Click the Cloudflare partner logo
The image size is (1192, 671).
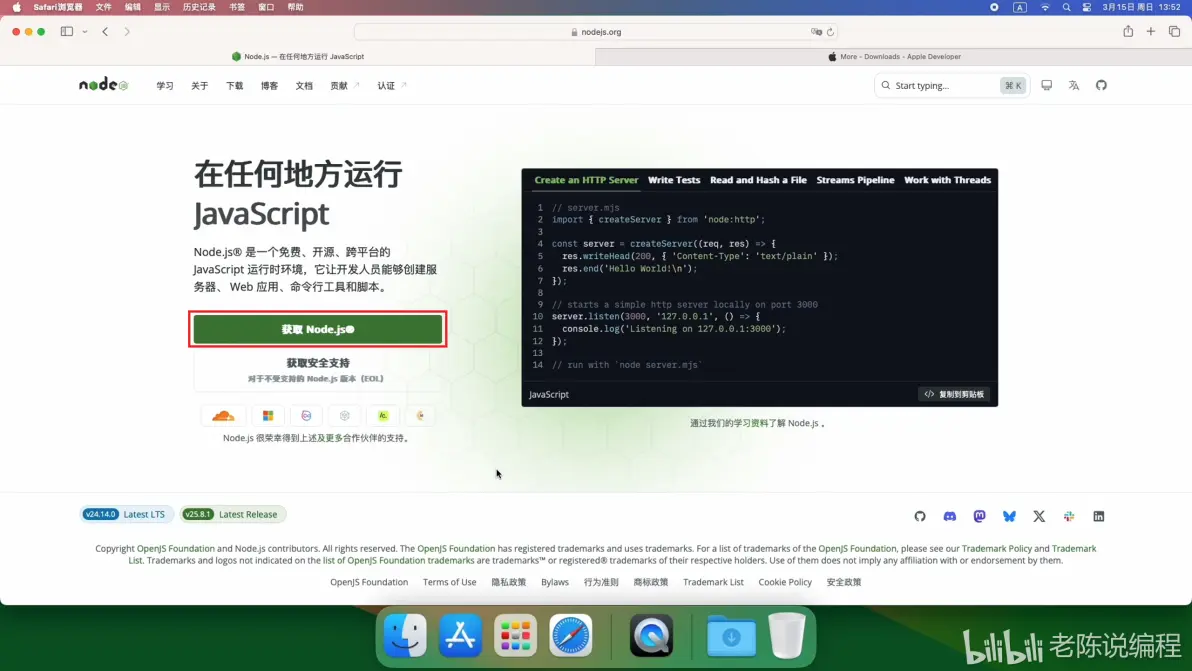pos(223,416)
